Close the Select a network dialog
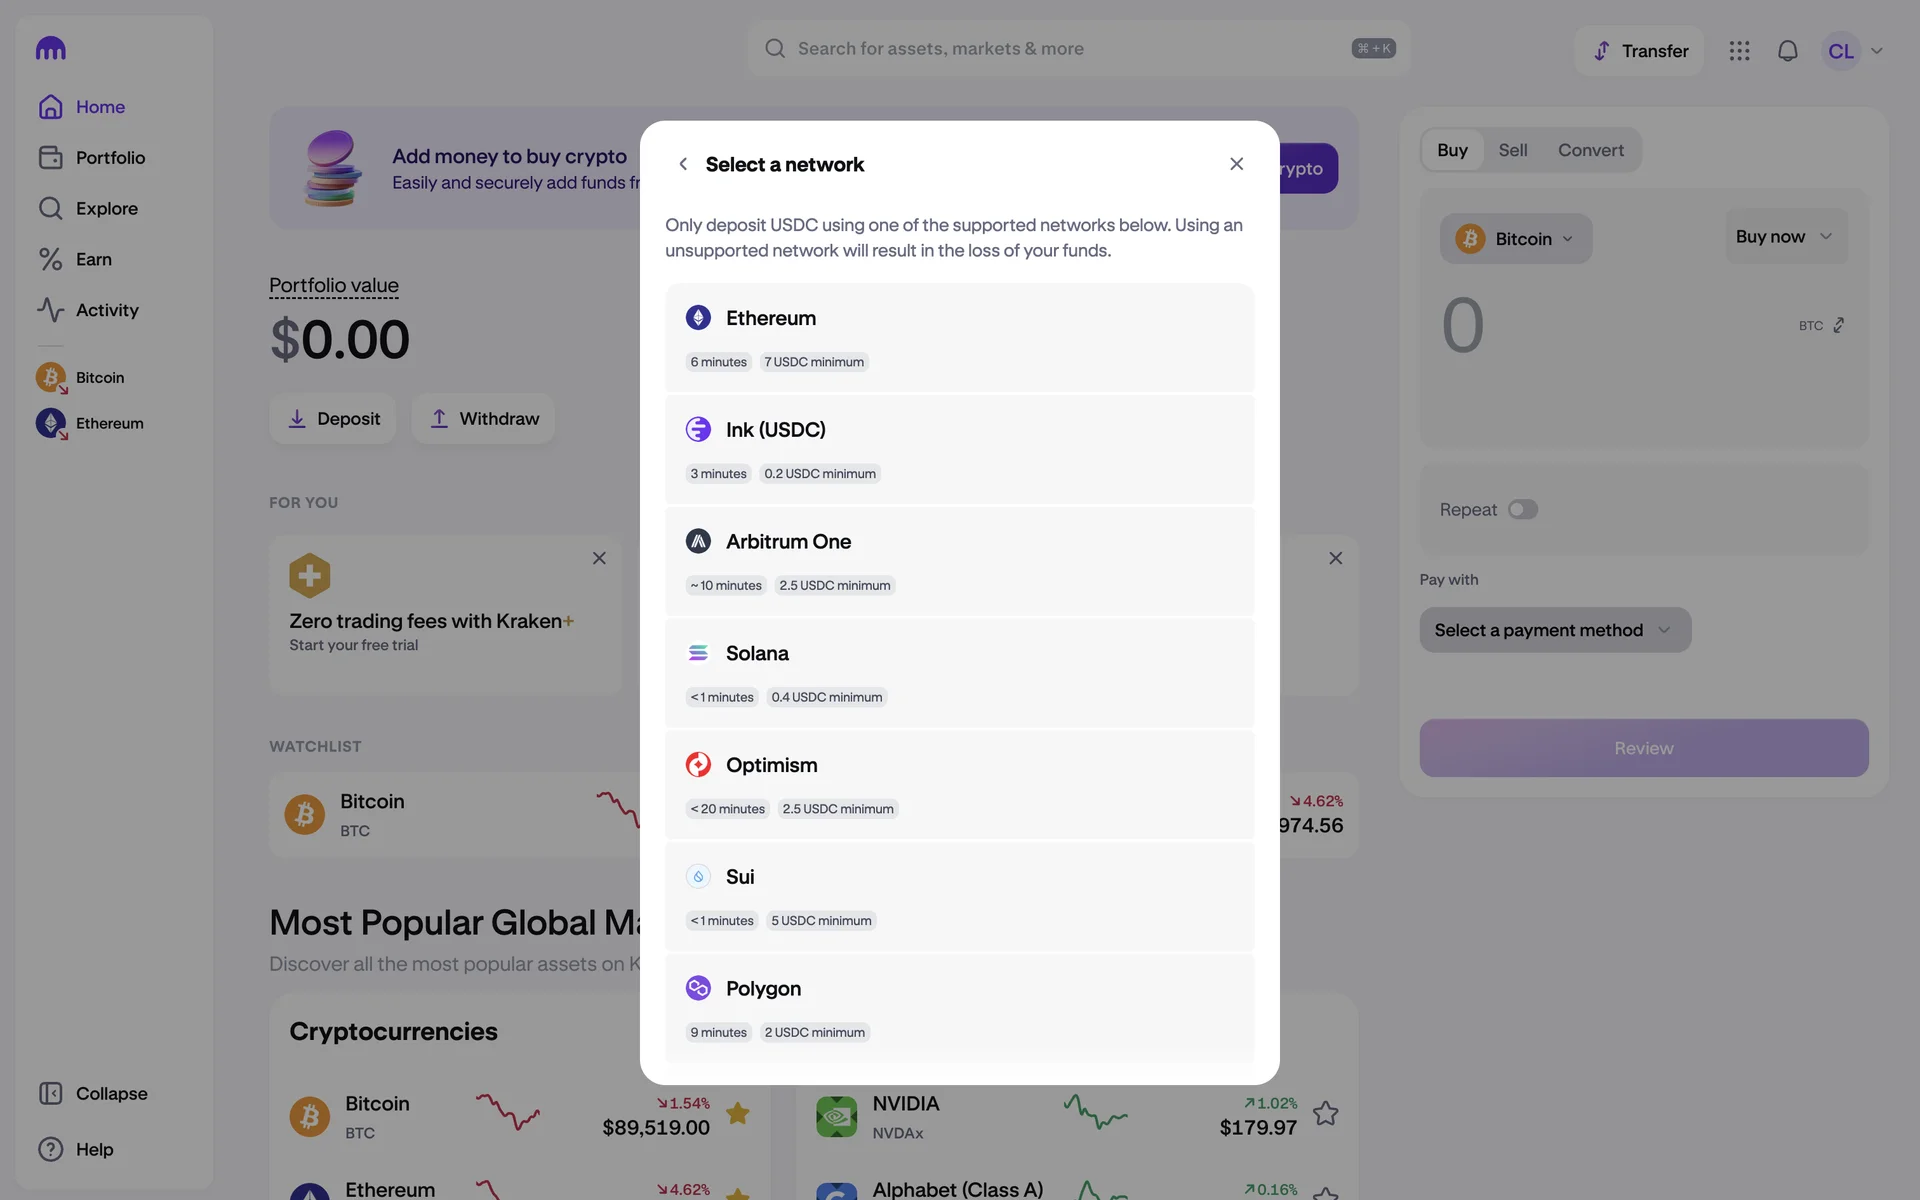Image resolution: width=1920 pixels, height=1200 pixels. point(1237,164)
